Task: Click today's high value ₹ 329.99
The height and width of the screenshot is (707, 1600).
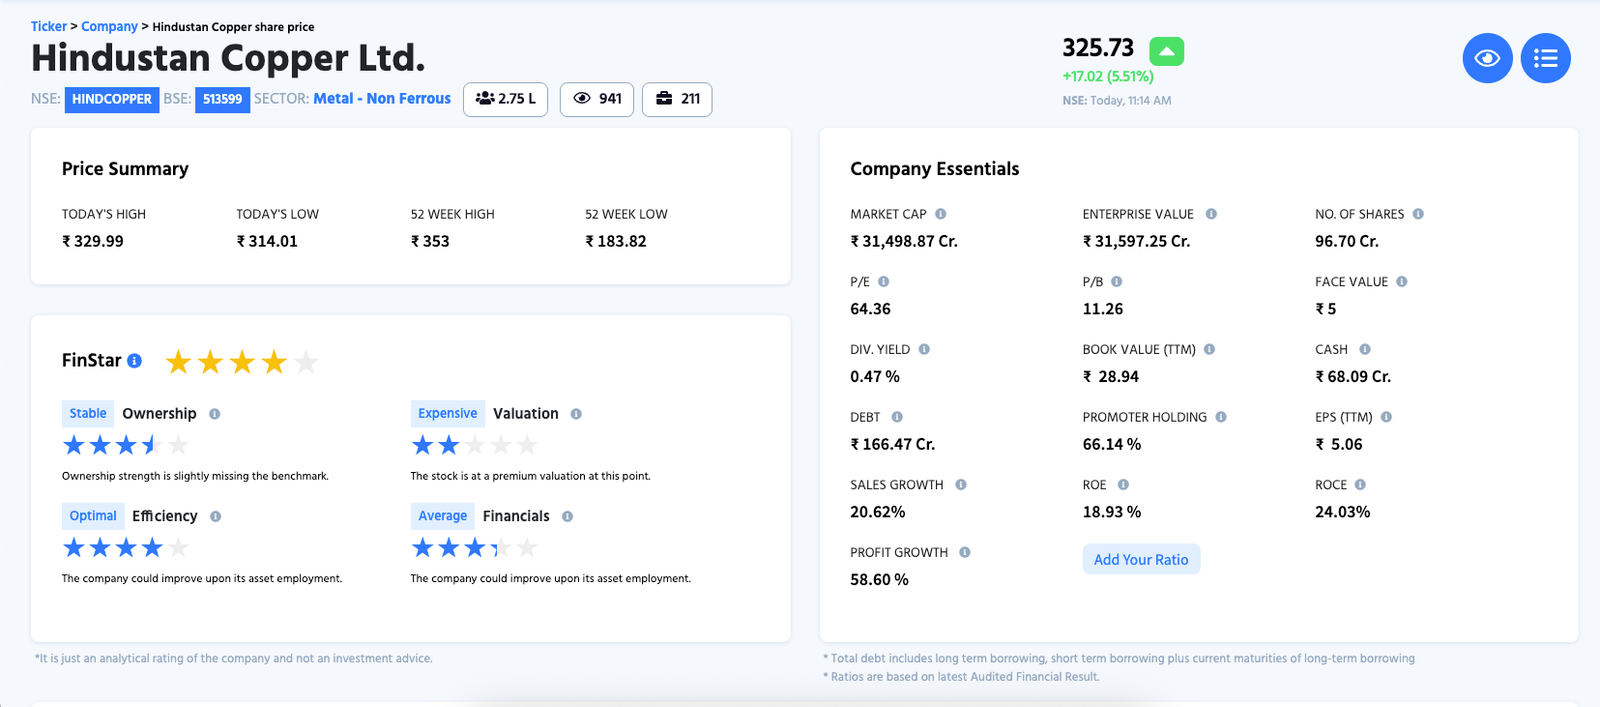Action: [x=93, y=241]
